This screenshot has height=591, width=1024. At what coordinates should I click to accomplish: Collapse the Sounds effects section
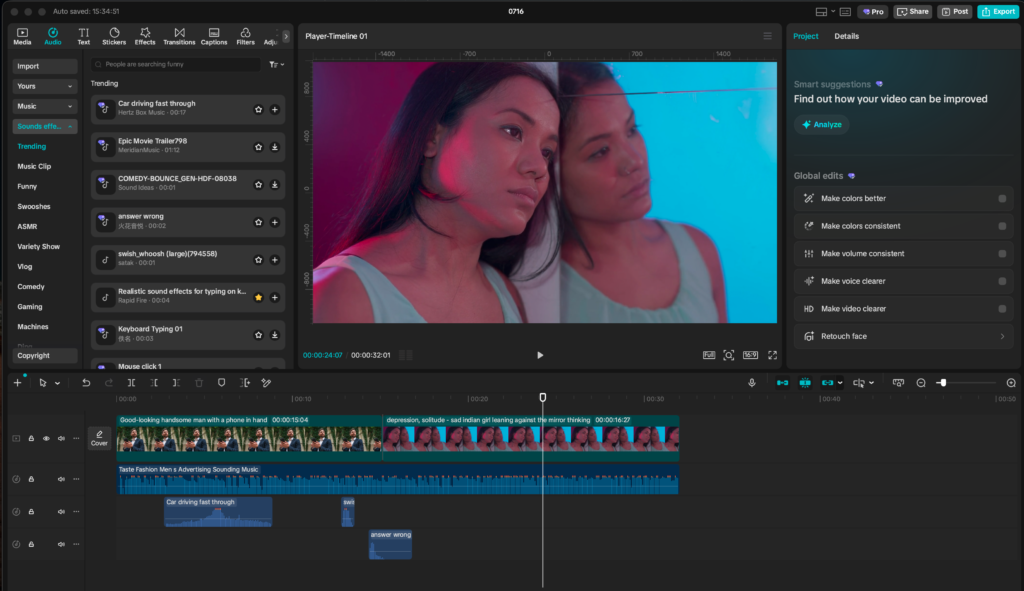coord(44,126)
